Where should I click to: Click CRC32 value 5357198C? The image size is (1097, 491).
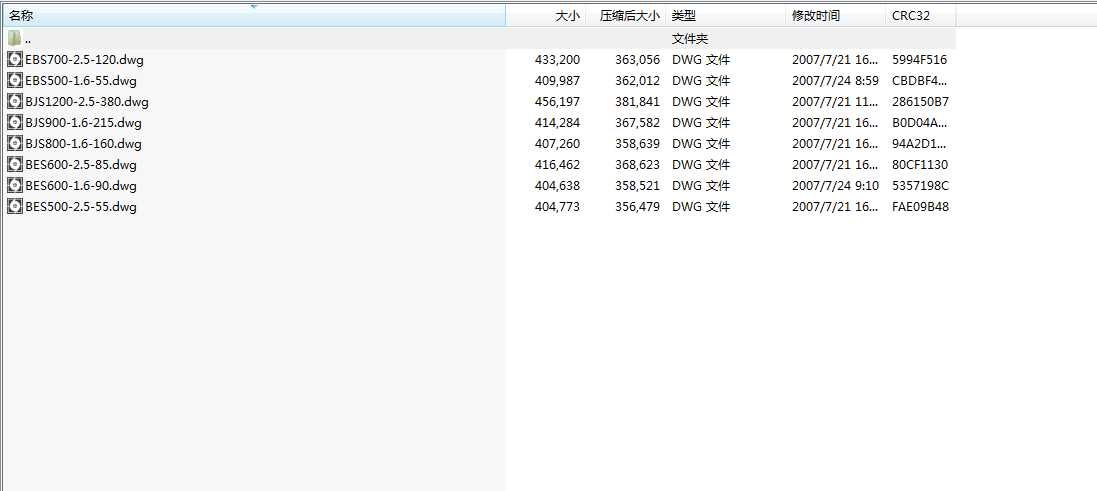(920, 185)
